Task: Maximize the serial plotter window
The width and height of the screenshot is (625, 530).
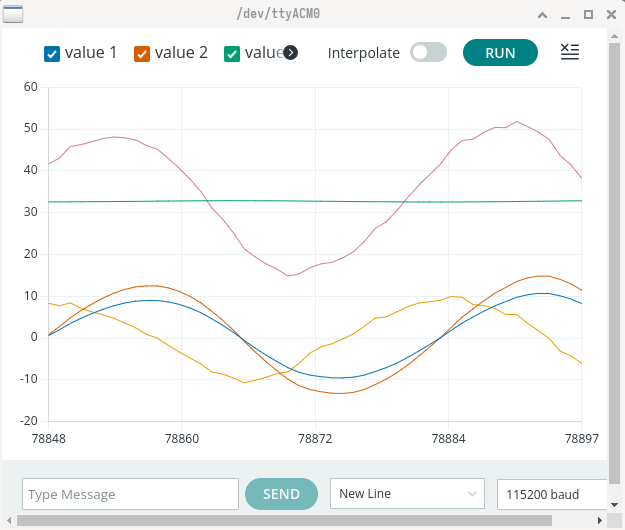Action: pyautogui.click(x=588, y=15)
